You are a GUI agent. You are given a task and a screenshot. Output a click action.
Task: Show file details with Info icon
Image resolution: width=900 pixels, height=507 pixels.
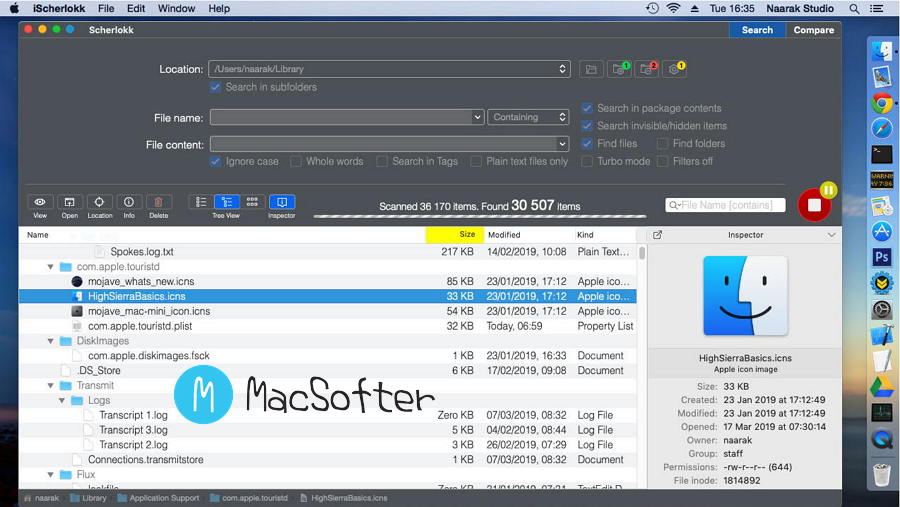click(129, 202)
